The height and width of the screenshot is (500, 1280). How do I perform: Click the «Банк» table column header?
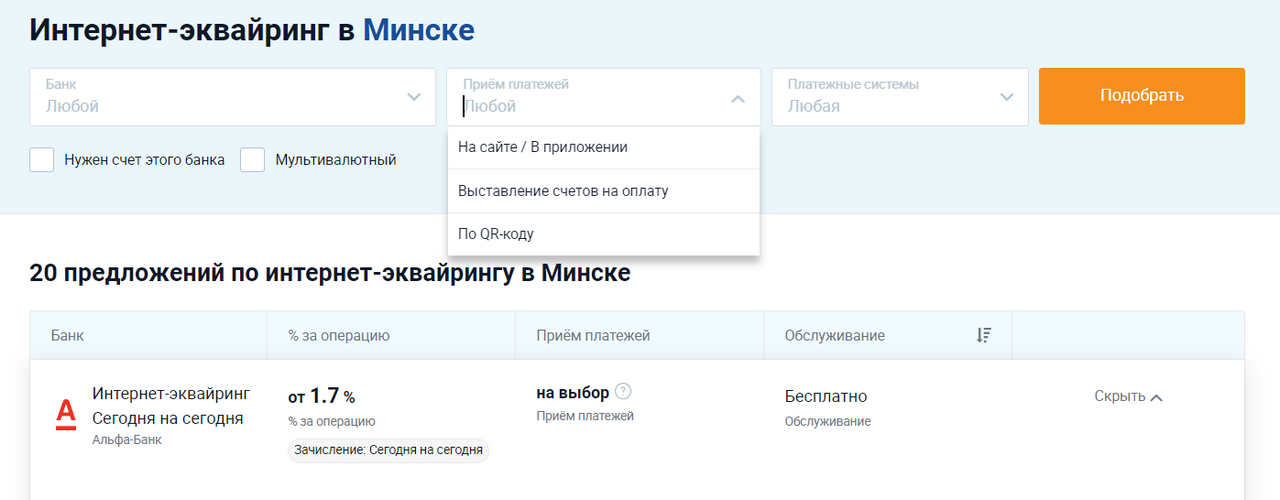(68, 336)
